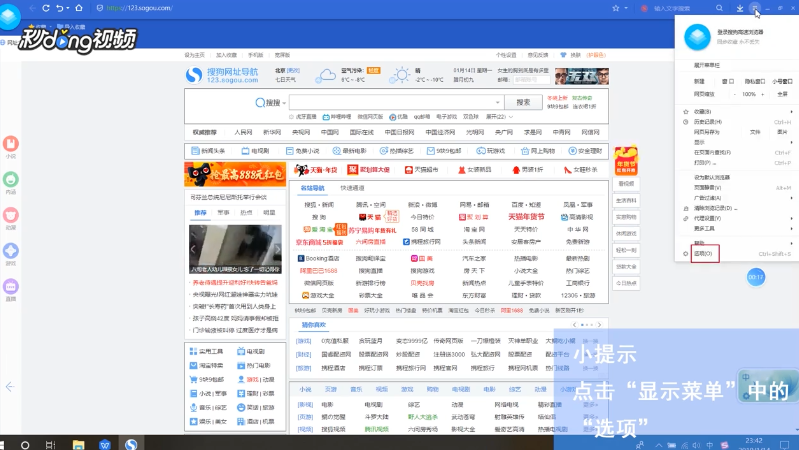Open 小说 in the left sidebar

pyautogui.click(x=11, y=147)
